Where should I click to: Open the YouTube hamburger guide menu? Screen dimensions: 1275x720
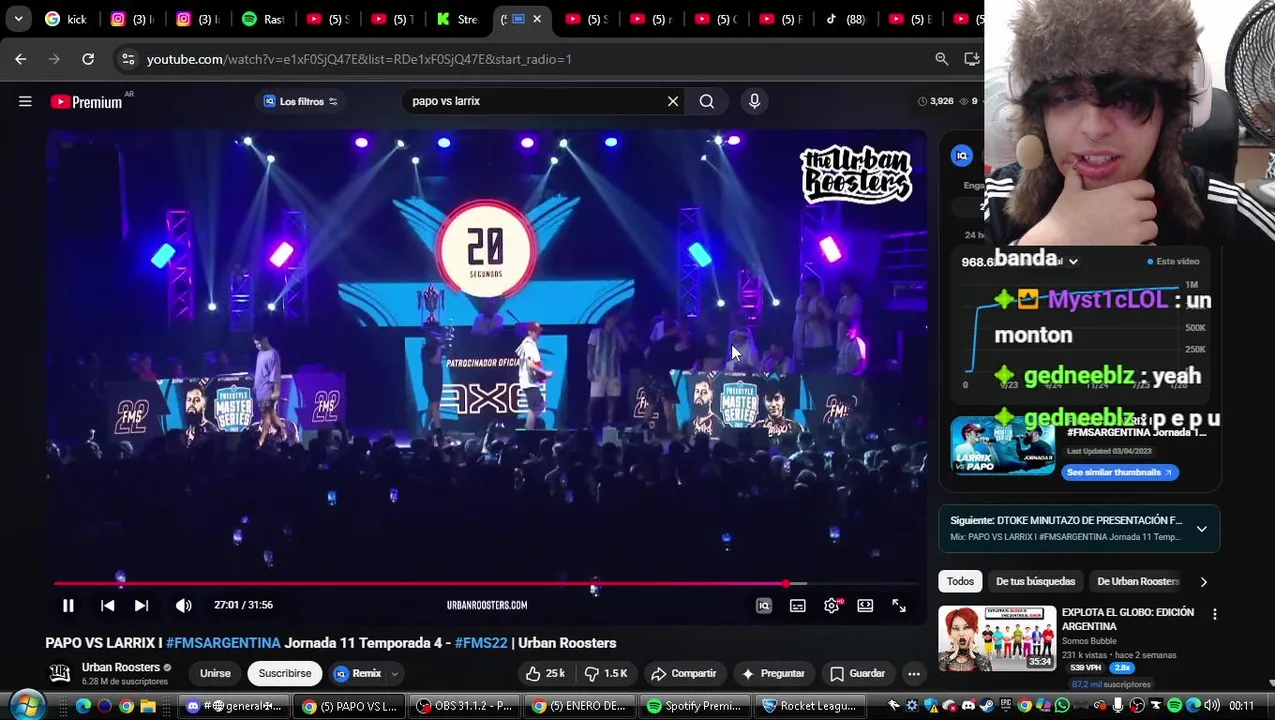tap(25, 101)
